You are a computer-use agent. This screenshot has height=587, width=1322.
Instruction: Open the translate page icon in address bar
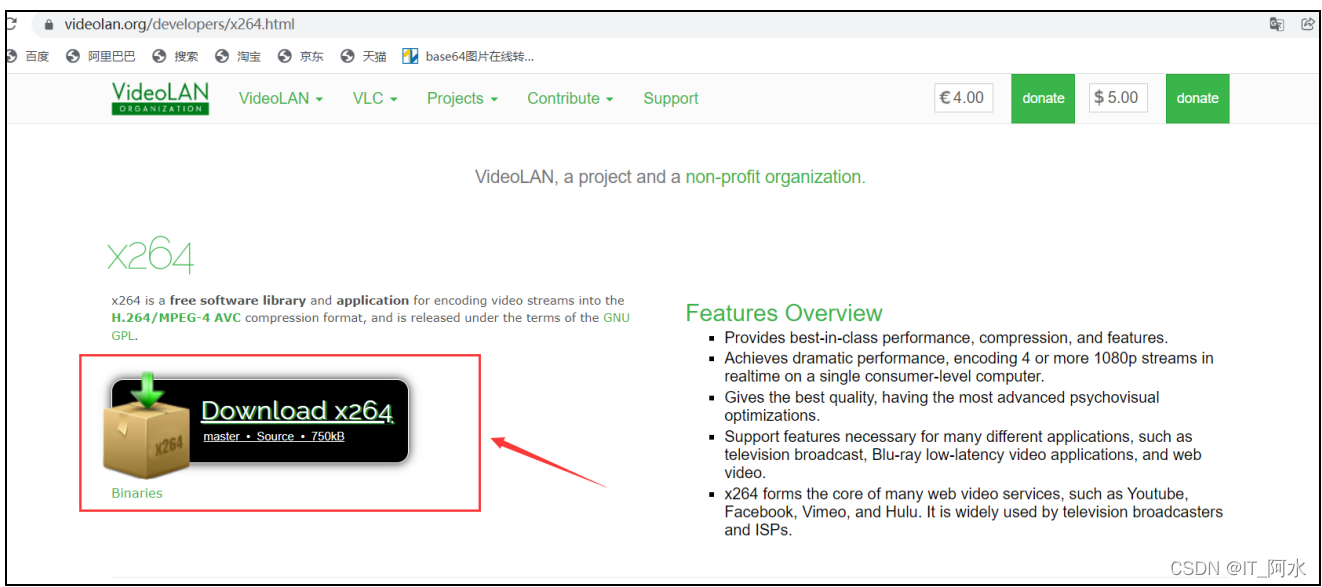coord(1277,24)
